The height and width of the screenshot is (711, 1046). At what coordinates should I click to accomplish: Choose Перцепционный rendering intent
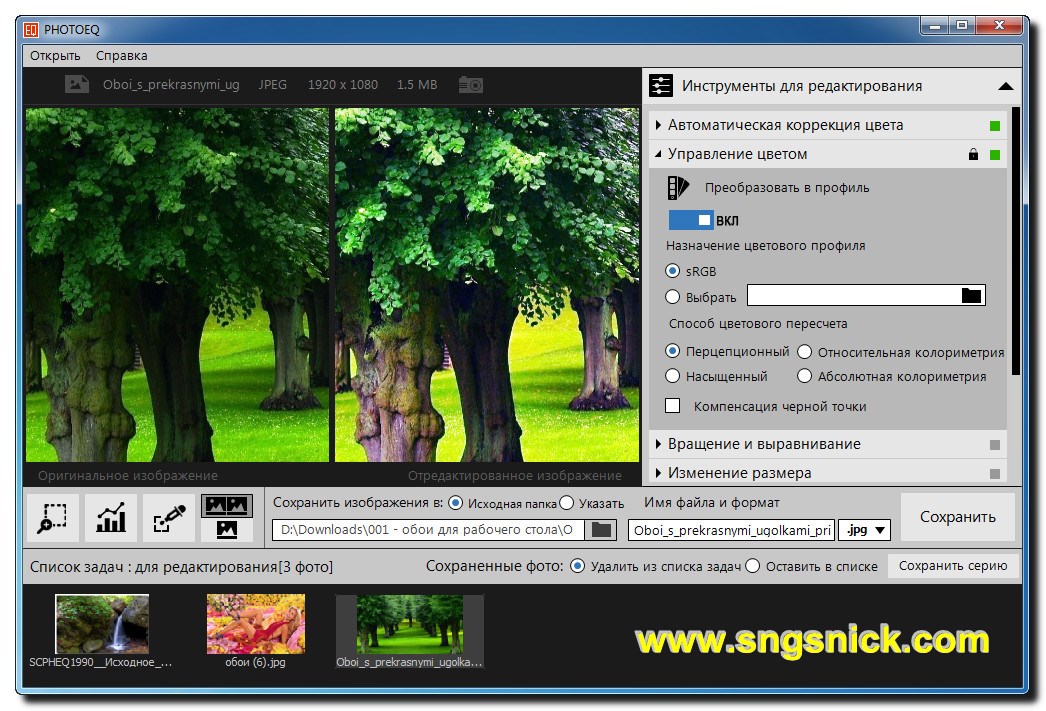click(672, 351)
